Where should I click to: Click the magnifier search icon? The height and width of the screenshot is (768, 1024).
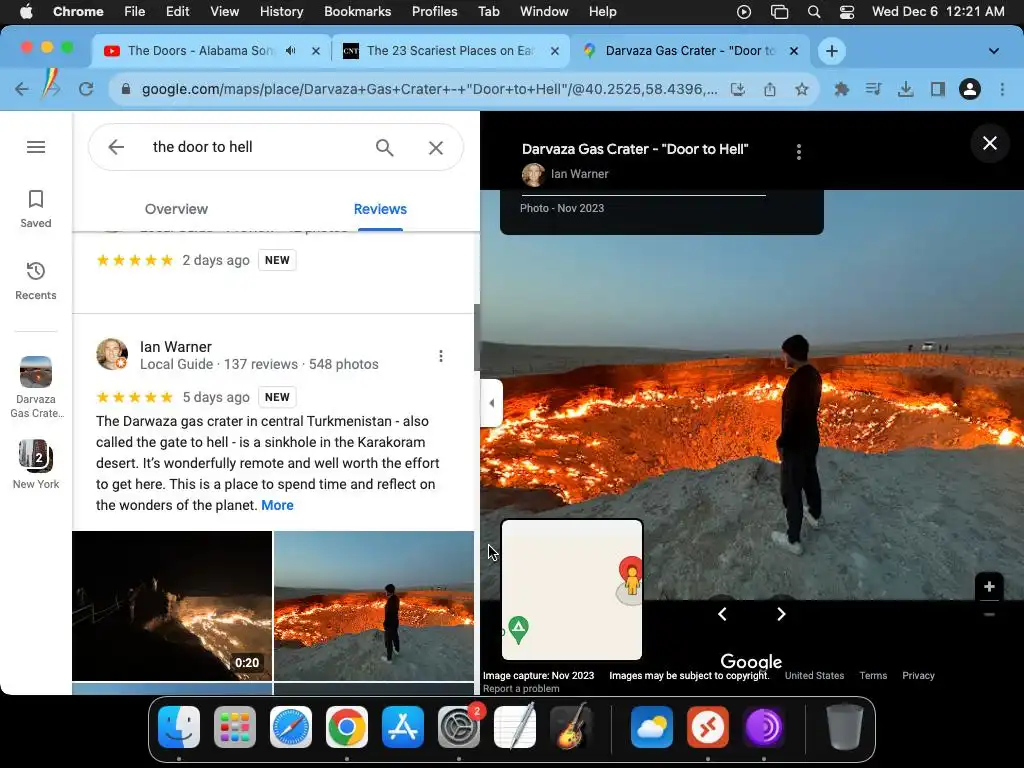385,148
